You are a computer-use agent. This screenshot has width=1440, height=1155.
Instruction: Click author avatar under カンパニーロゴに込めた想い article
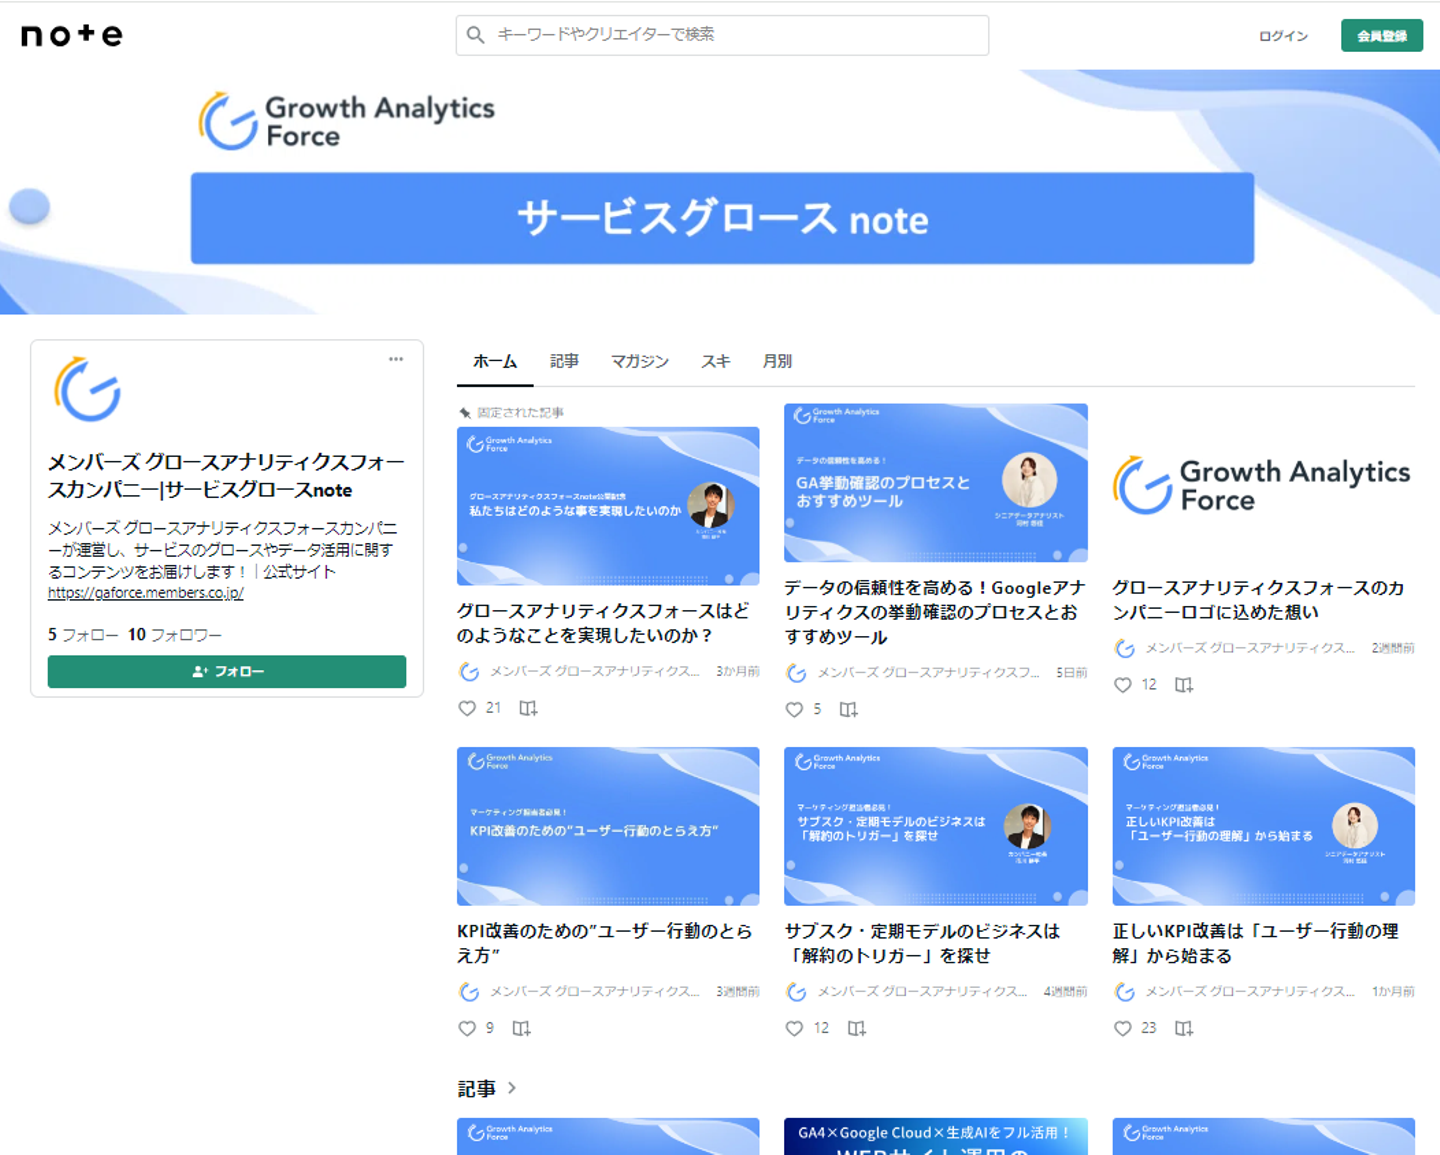click(x=1124, y=648)
